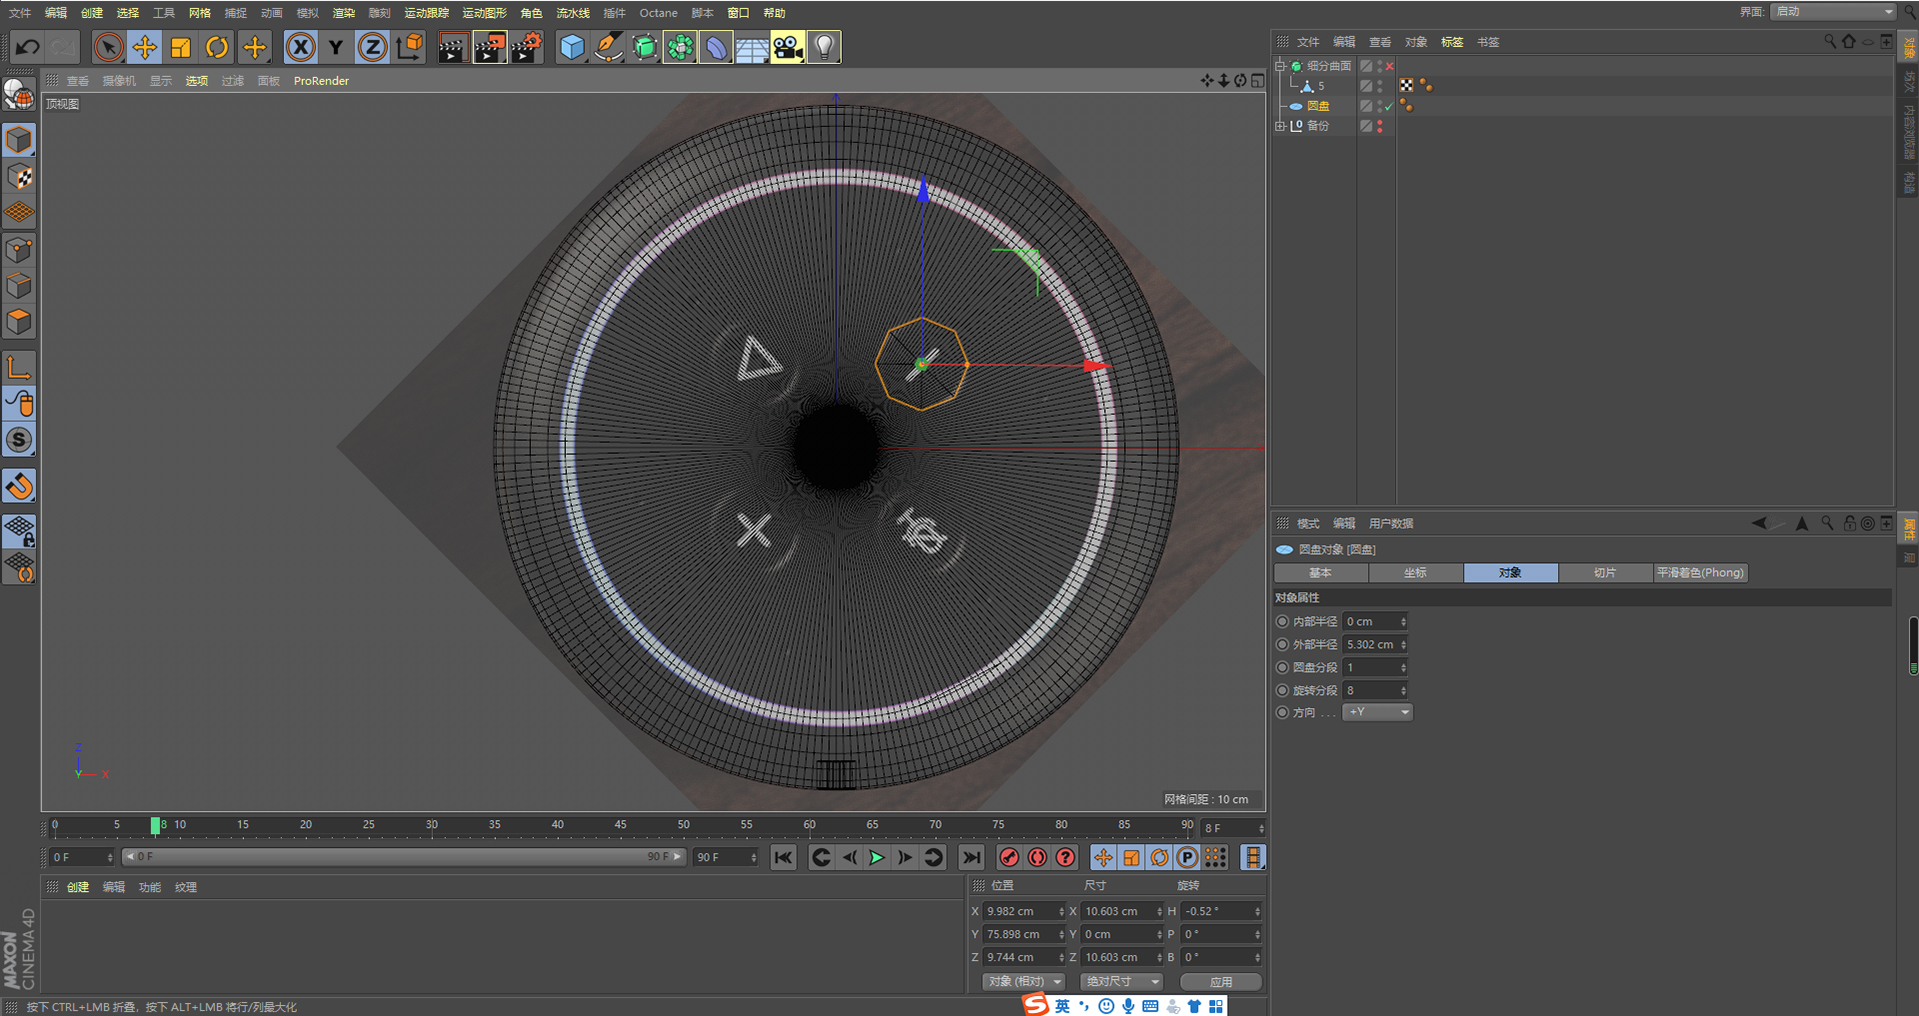Enable Polygons mode in left sidebar

(x=19, y=322)
